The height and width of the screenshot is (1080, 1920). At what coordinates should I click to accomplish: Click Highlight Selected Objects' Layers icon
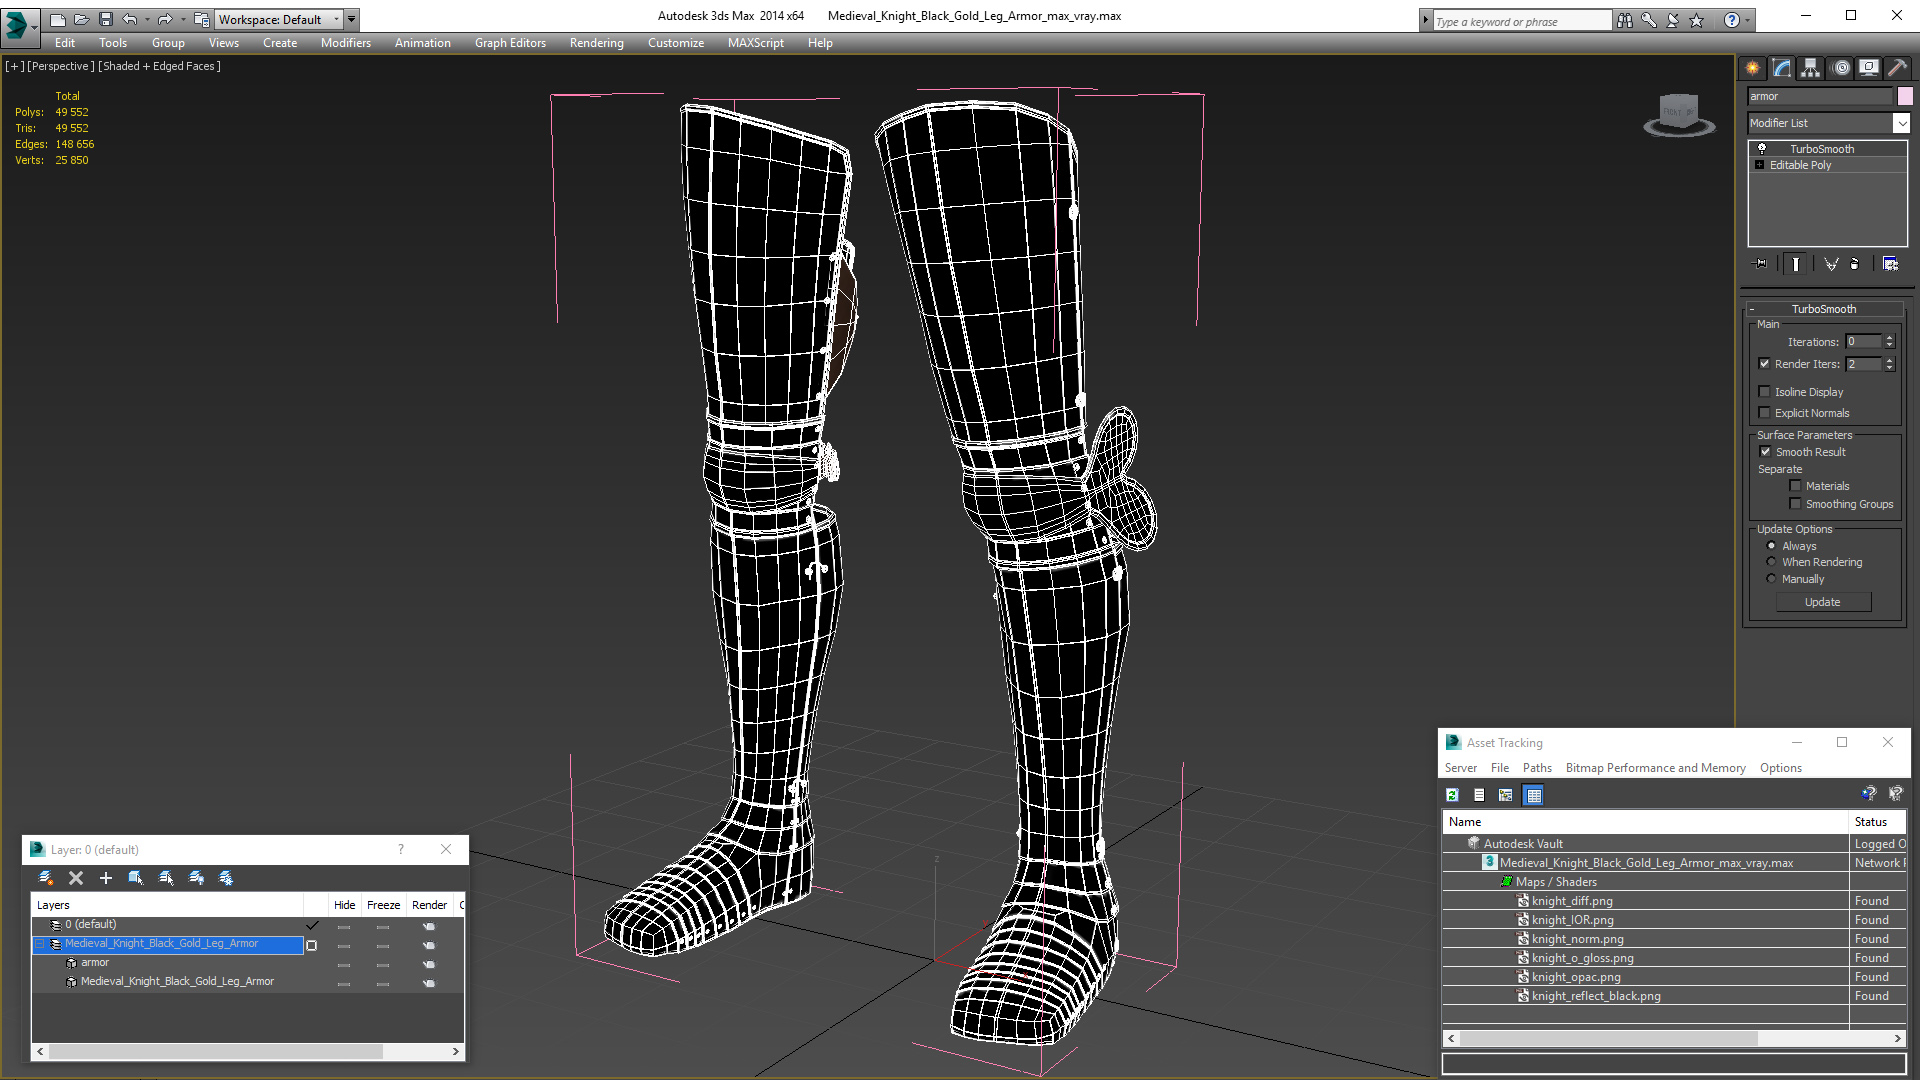click(x=166, y=878)
